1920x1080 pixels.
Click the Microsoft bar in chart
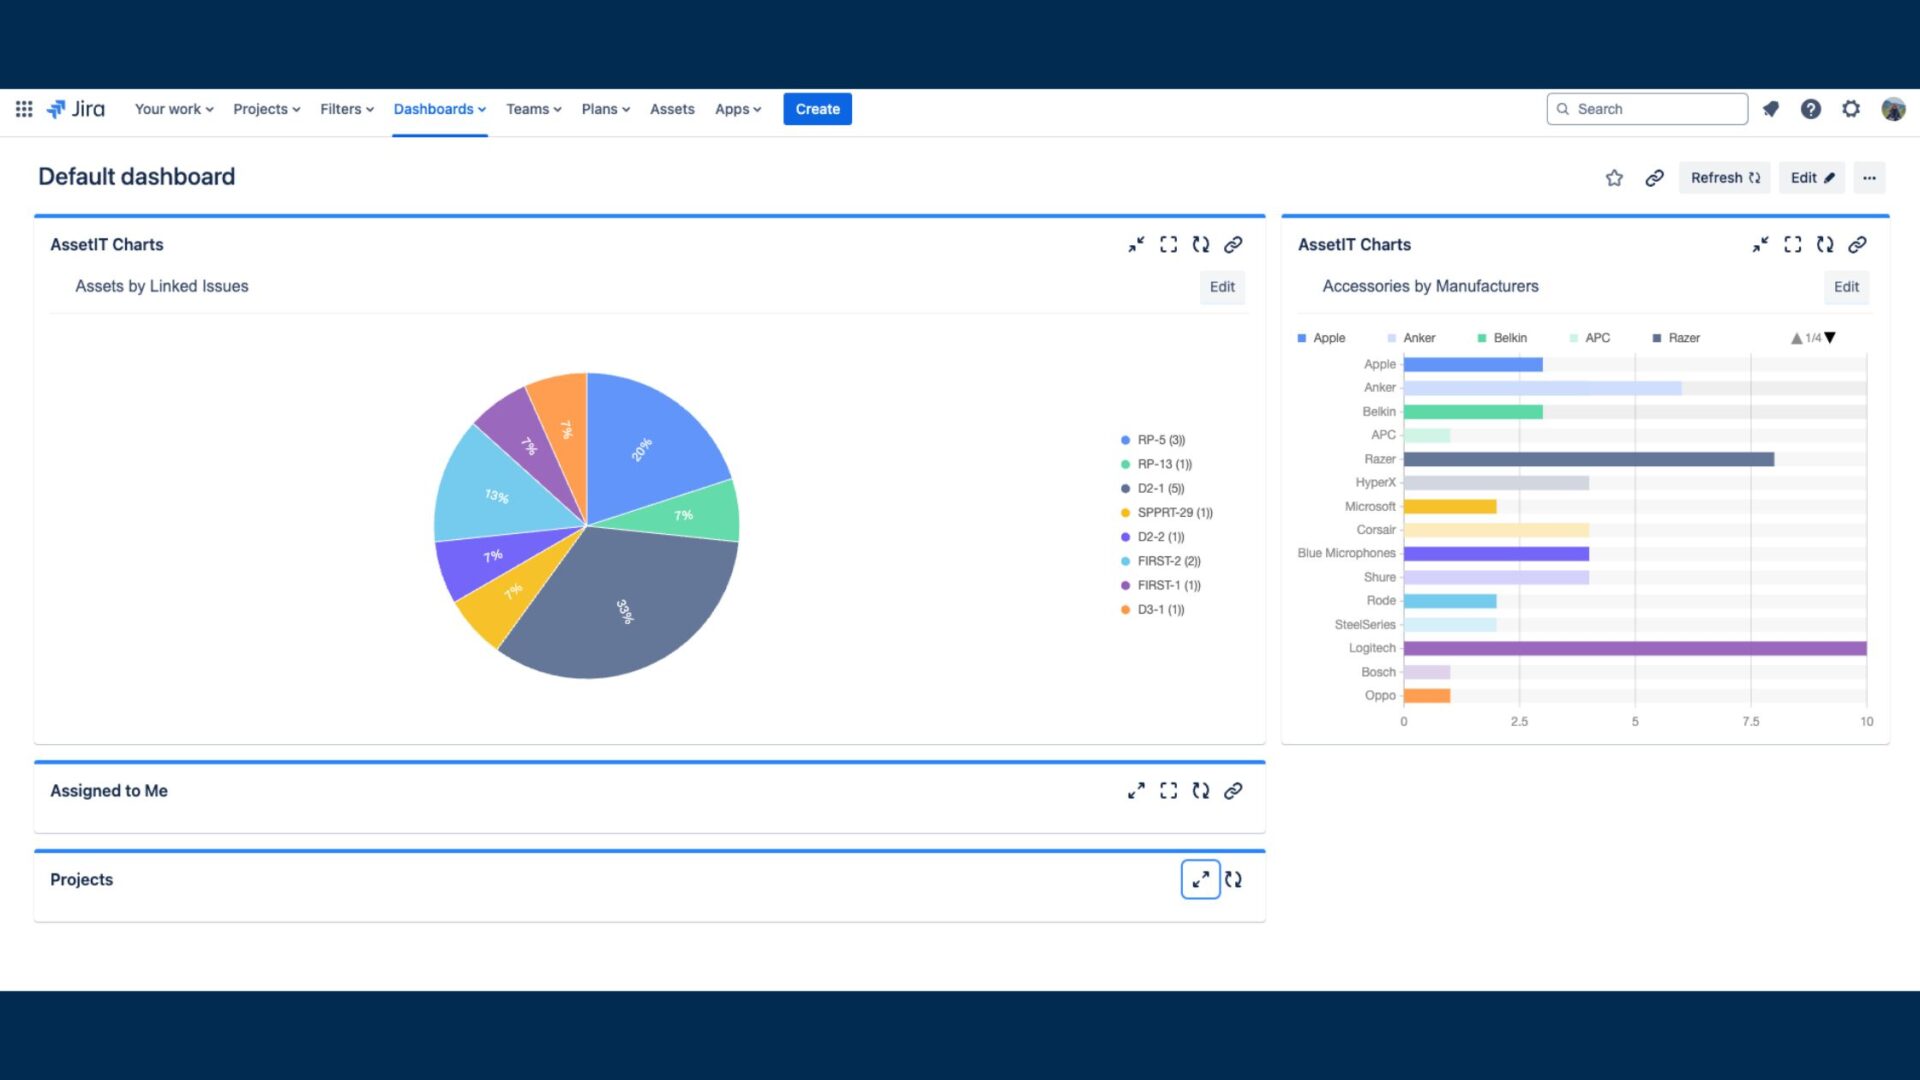click(1450, 506)
